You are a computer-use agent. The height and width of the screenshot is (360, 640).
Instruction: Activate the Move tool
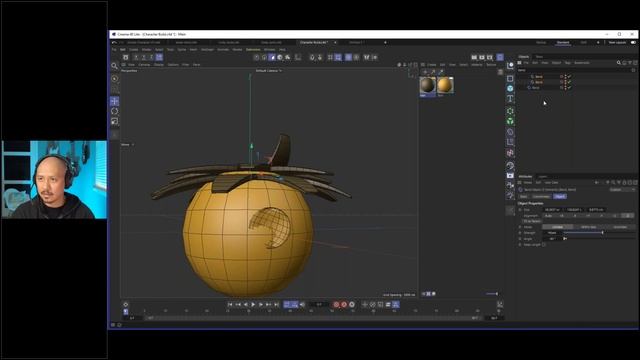click(115, 101)
